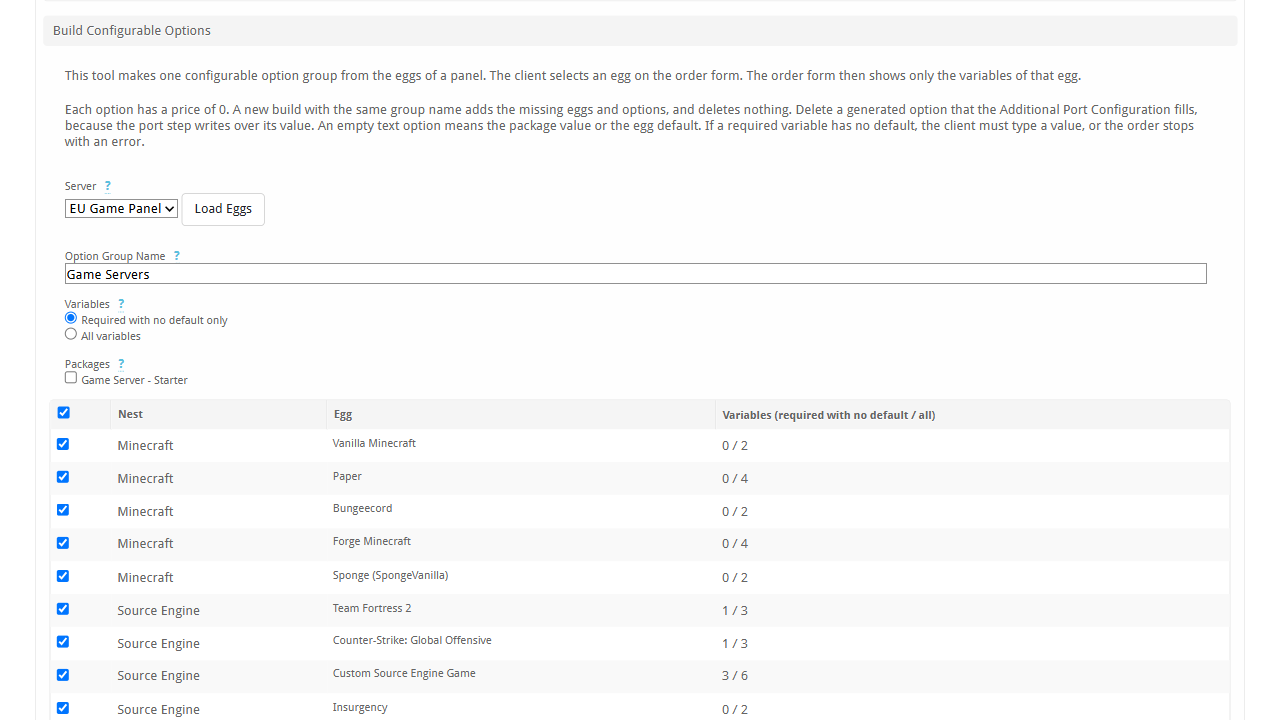Click the '3 / 6' variables value
The image size is (1280, 720).
[x=735, y=676]
